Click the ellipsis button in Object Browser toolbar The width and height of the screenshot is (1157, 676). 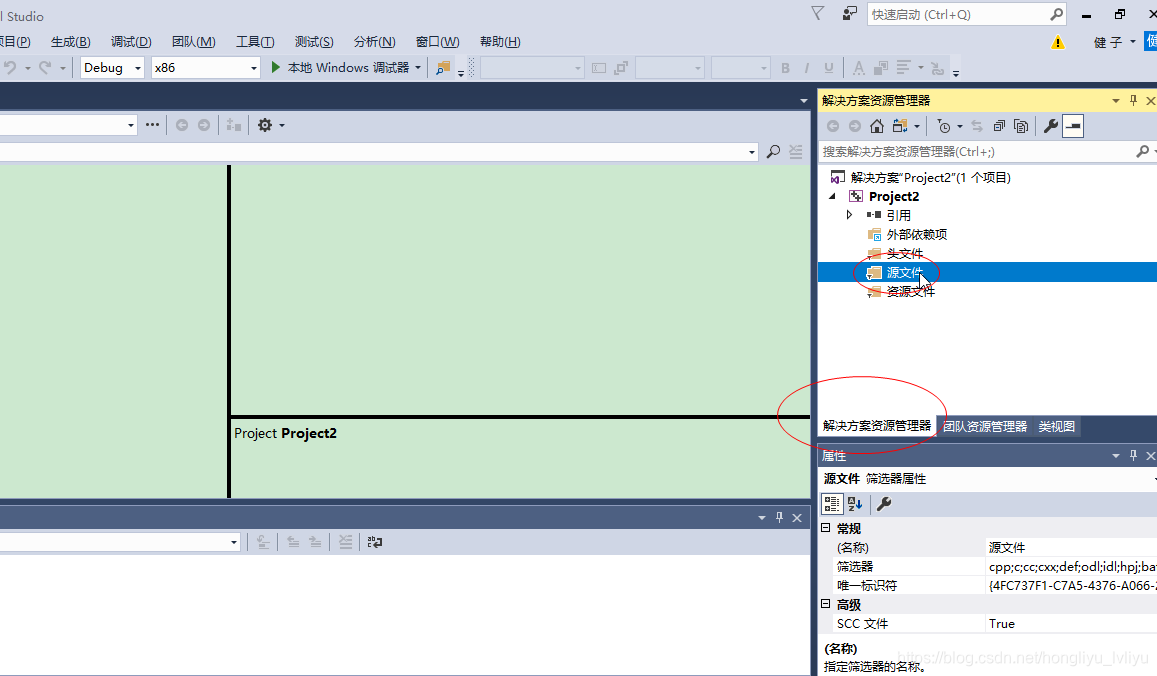[x=152, y=125]
